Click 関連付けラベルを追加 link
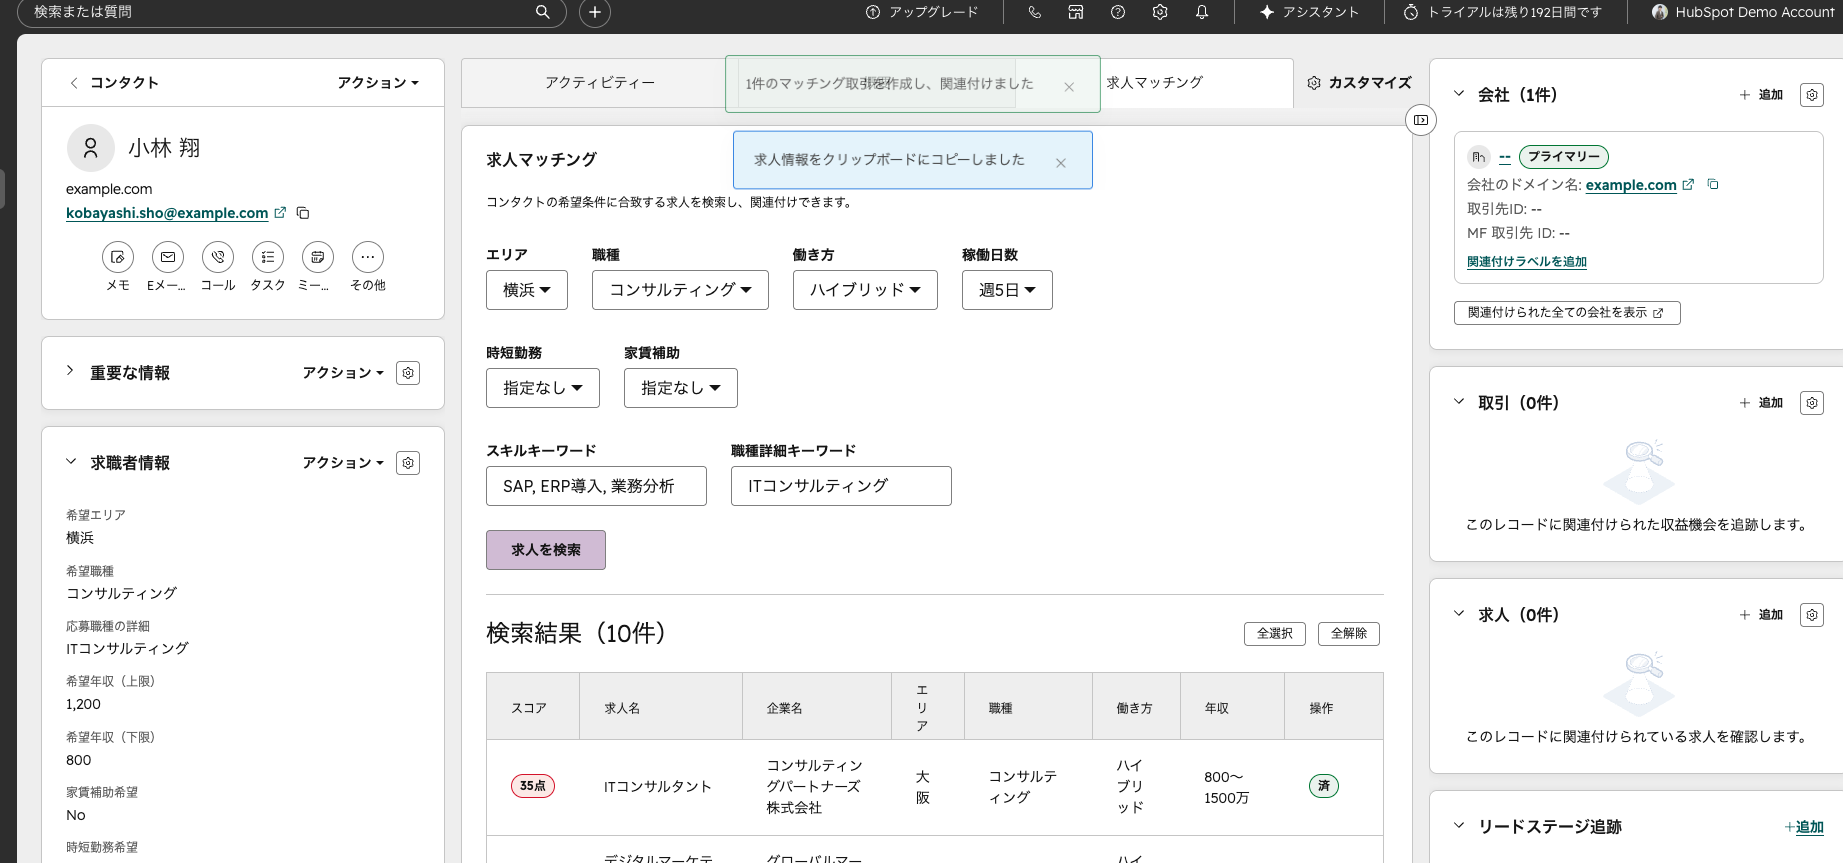1843x863 pixels. 1527,262
